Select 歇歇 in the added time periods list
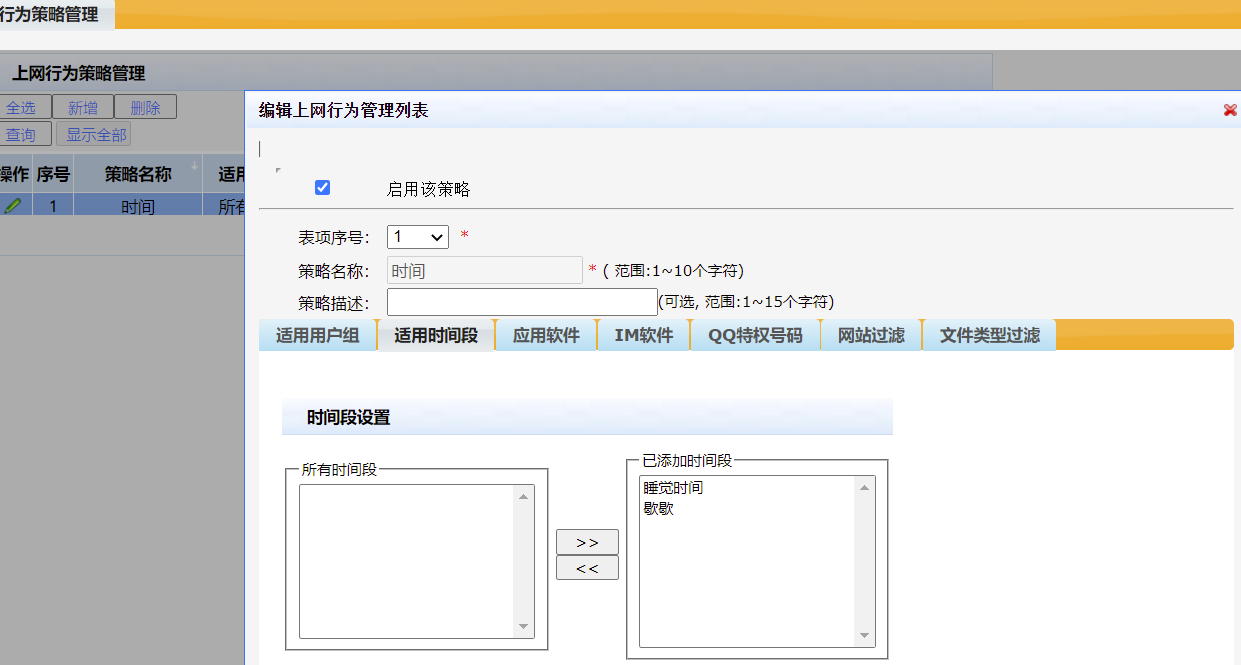 tap(658, 508)
